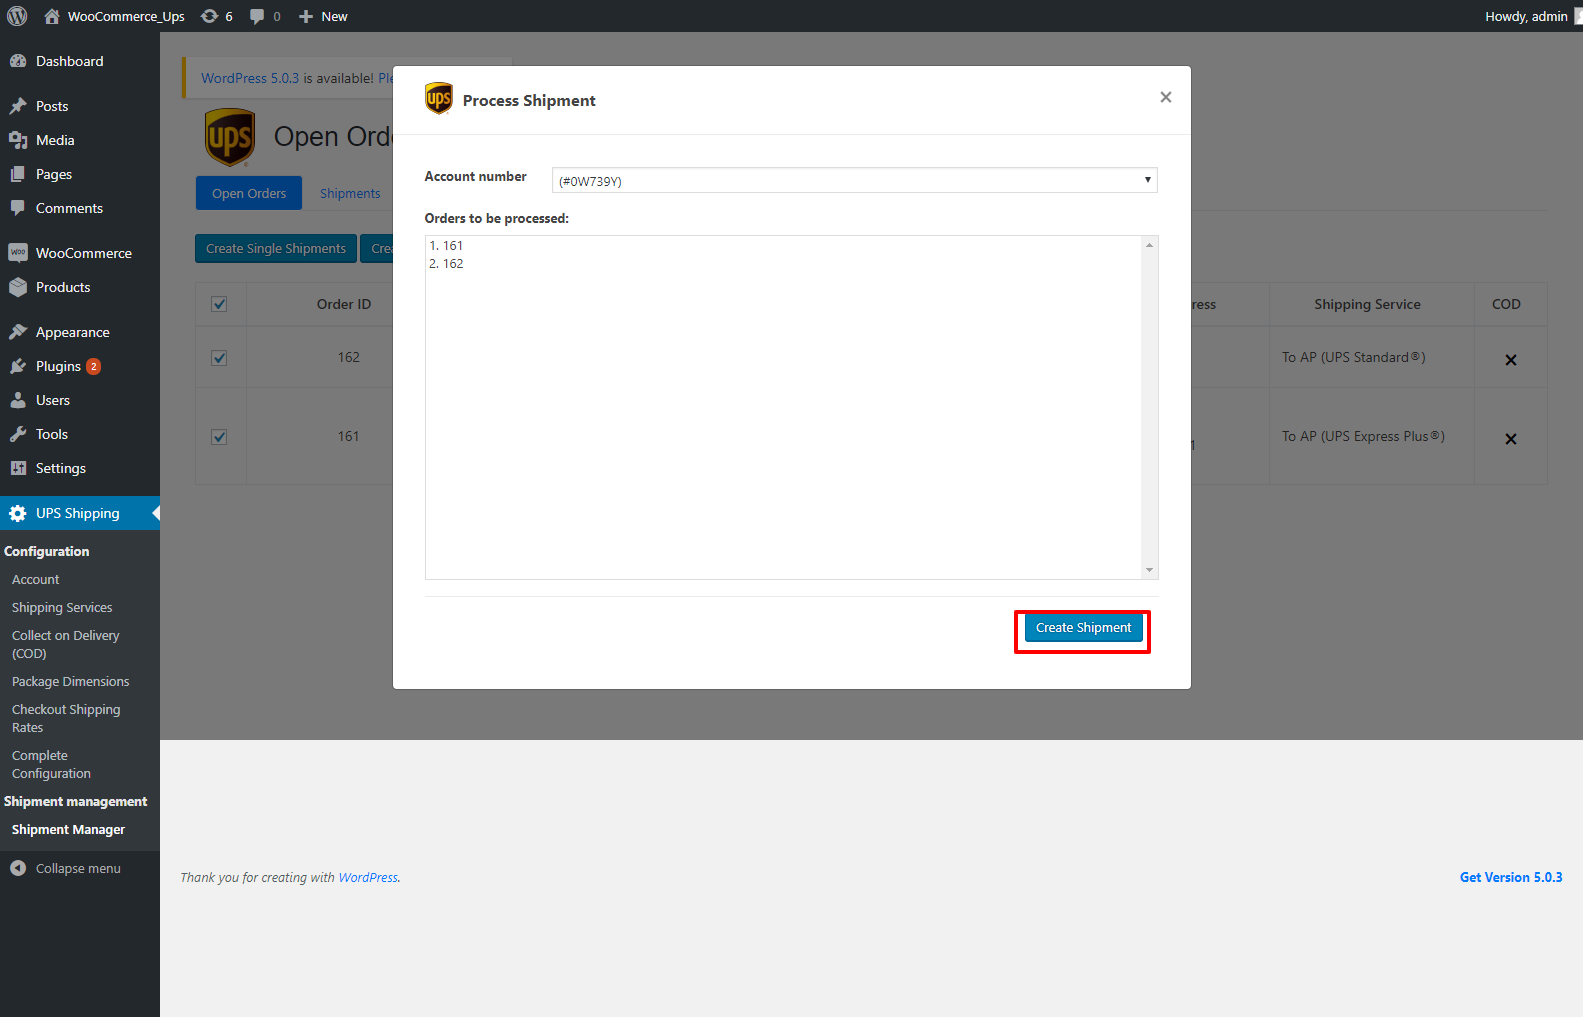Click the orders list scroll down arrow
Viewport: 1583px width, 1017px height.
1150,570
